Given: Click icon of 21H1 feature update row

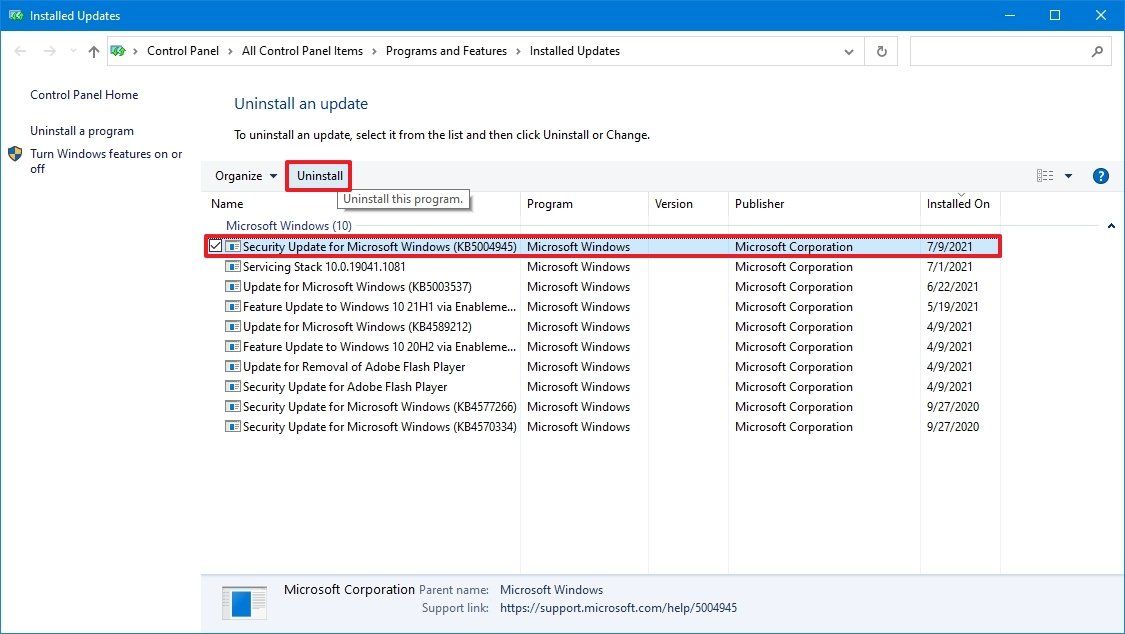Looking at the screenshot, I should point(232,306).
